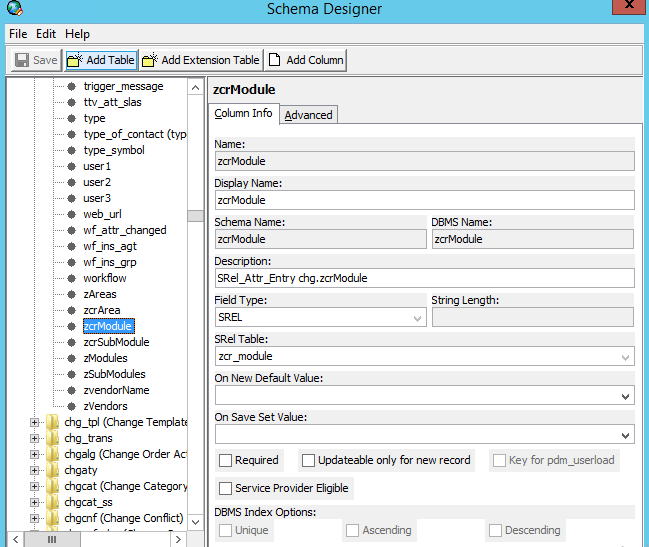Click the gear icon beside zcrModule
This screenshot has width=649, height=547.
pos(72,326)
